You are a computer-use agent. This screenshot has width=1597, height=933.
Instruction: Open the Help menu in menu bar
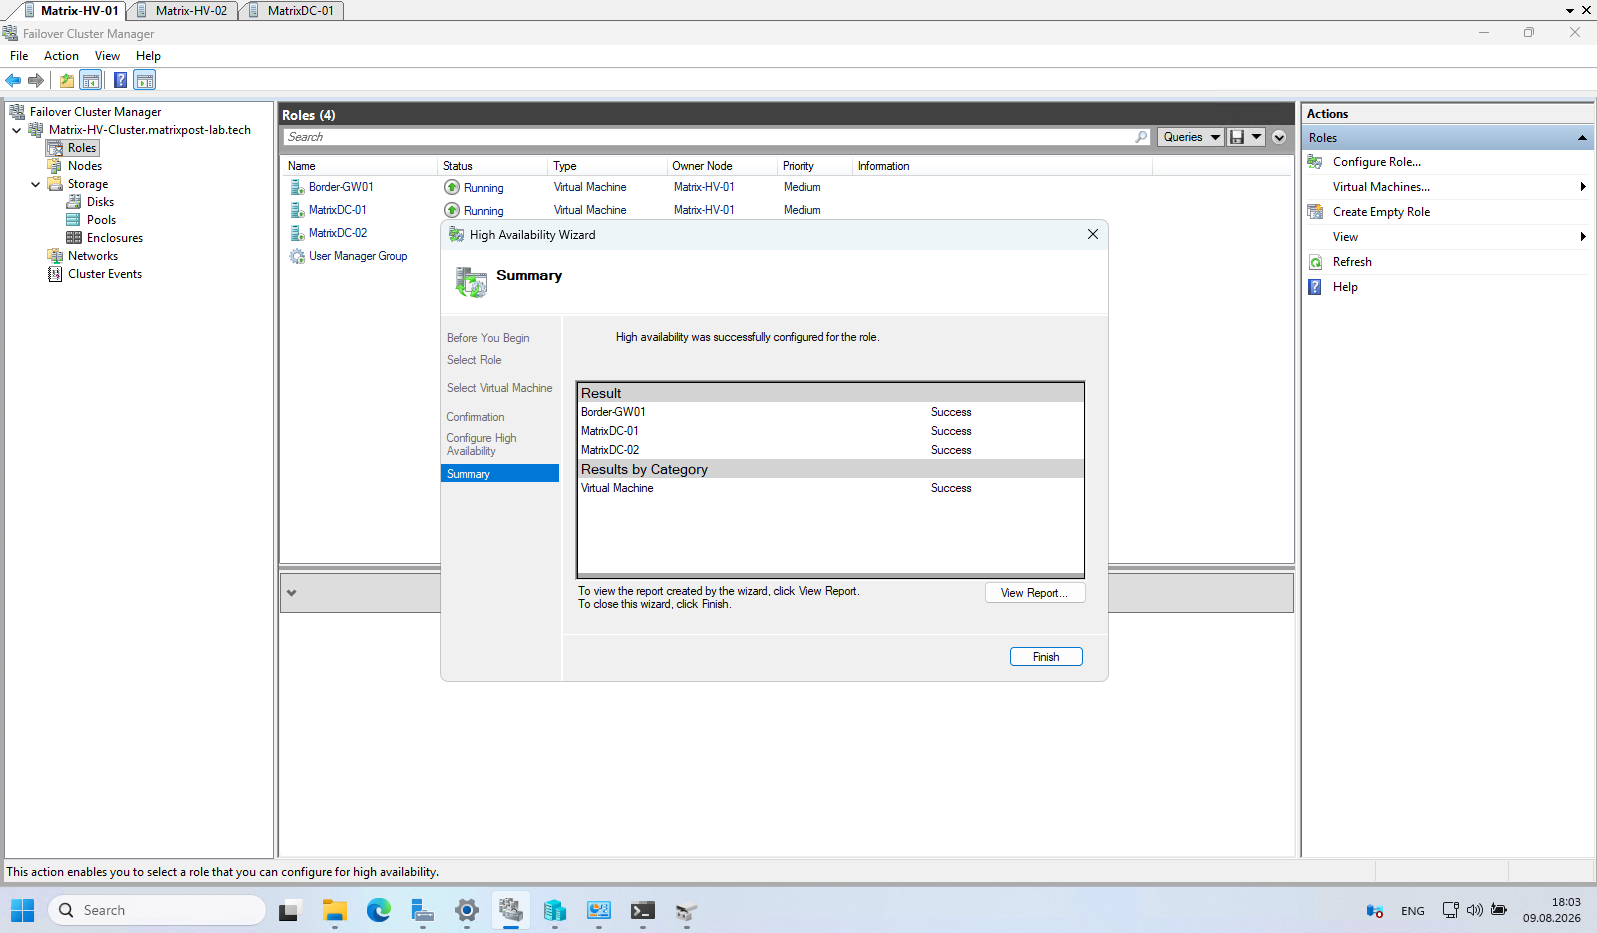pyautogui.click(x=148, y=56)
